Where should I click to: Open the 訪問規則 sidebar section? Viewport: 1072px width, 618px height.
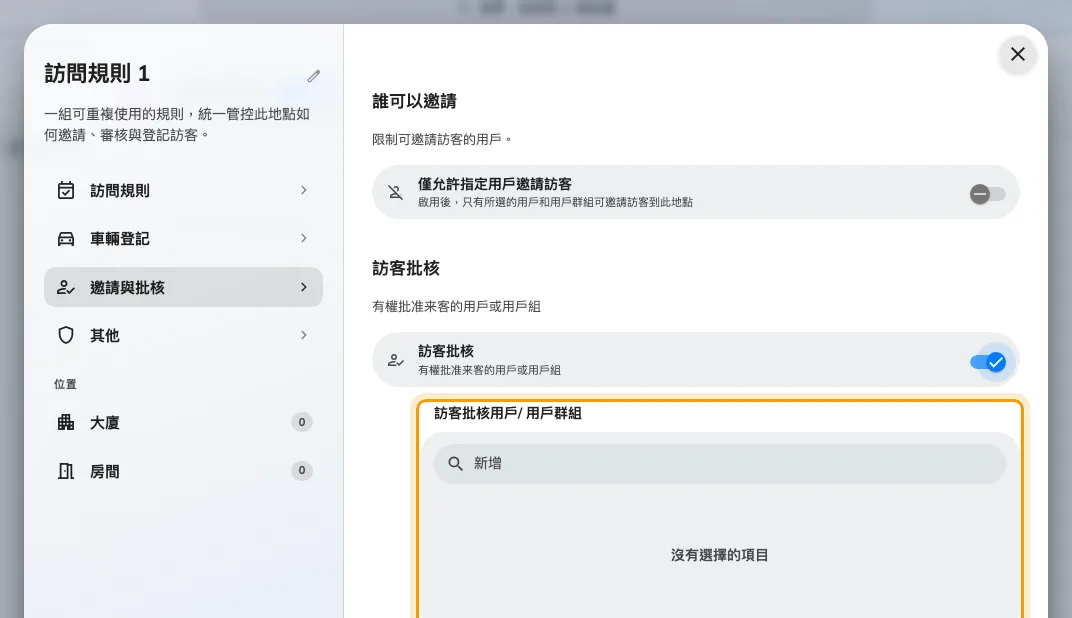183,190
